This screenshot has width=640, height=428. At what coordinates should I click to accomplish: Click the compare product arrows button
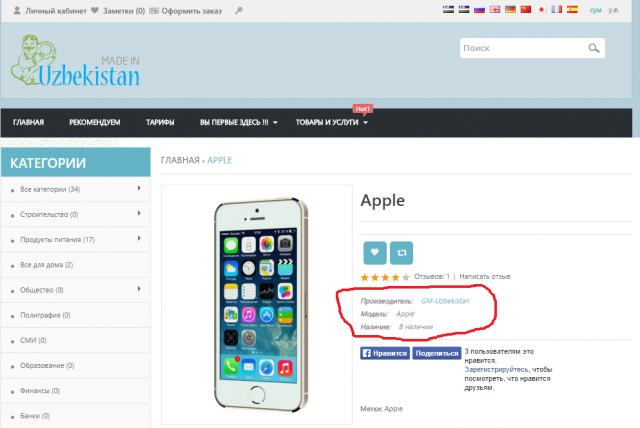401,253
